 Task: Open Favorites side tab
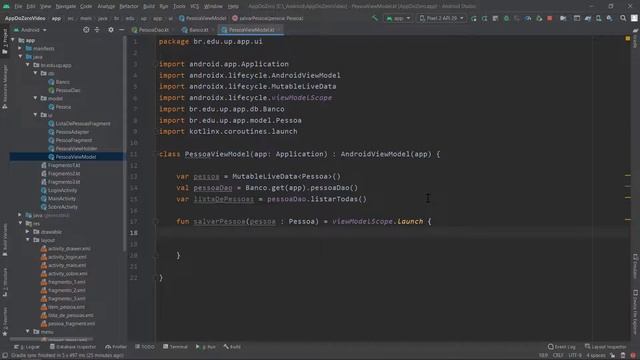5,322
